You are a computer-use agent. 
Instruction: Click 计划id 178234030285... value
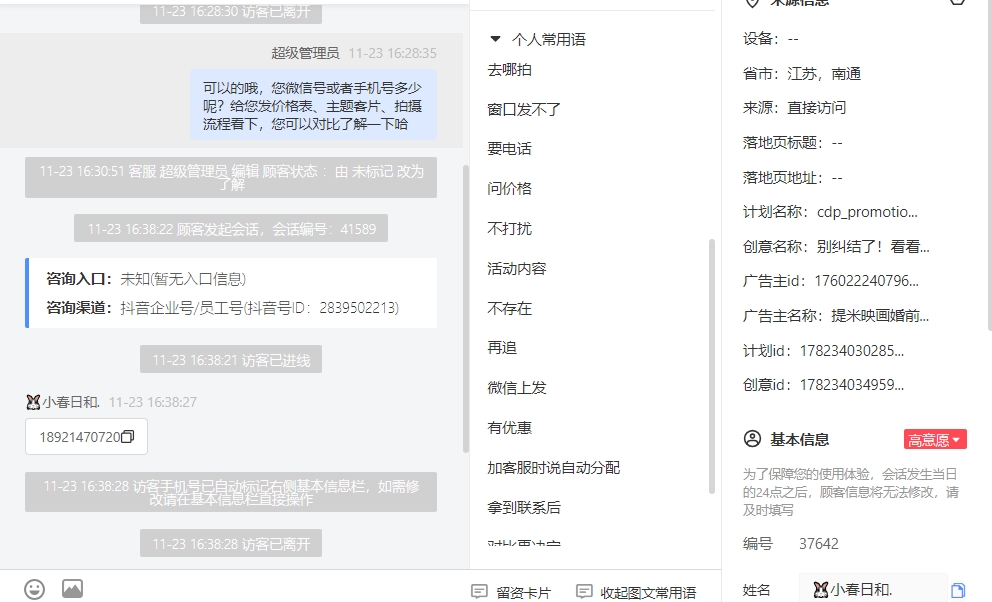coord(852,350)
